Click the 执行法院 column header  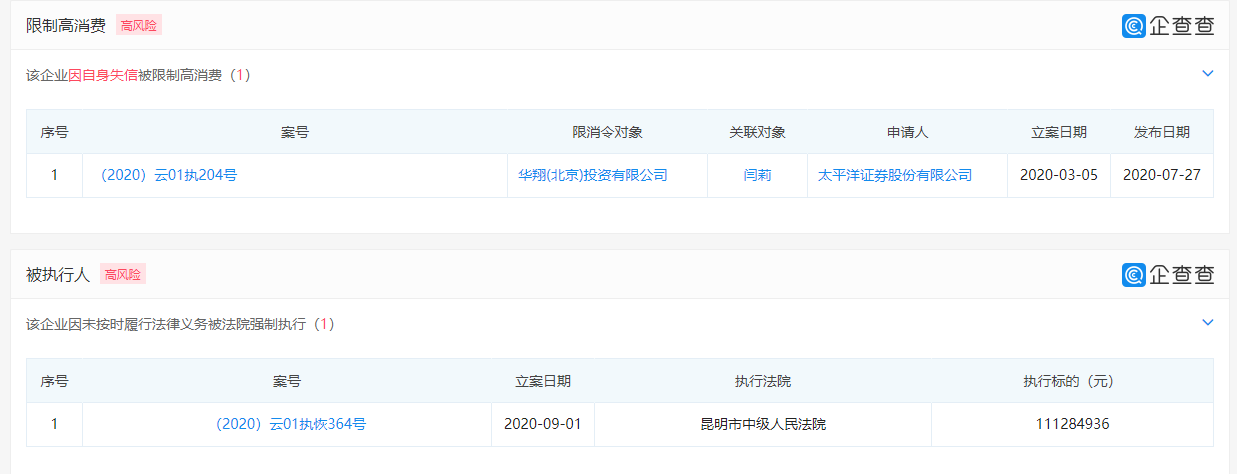tap(763, 381)
